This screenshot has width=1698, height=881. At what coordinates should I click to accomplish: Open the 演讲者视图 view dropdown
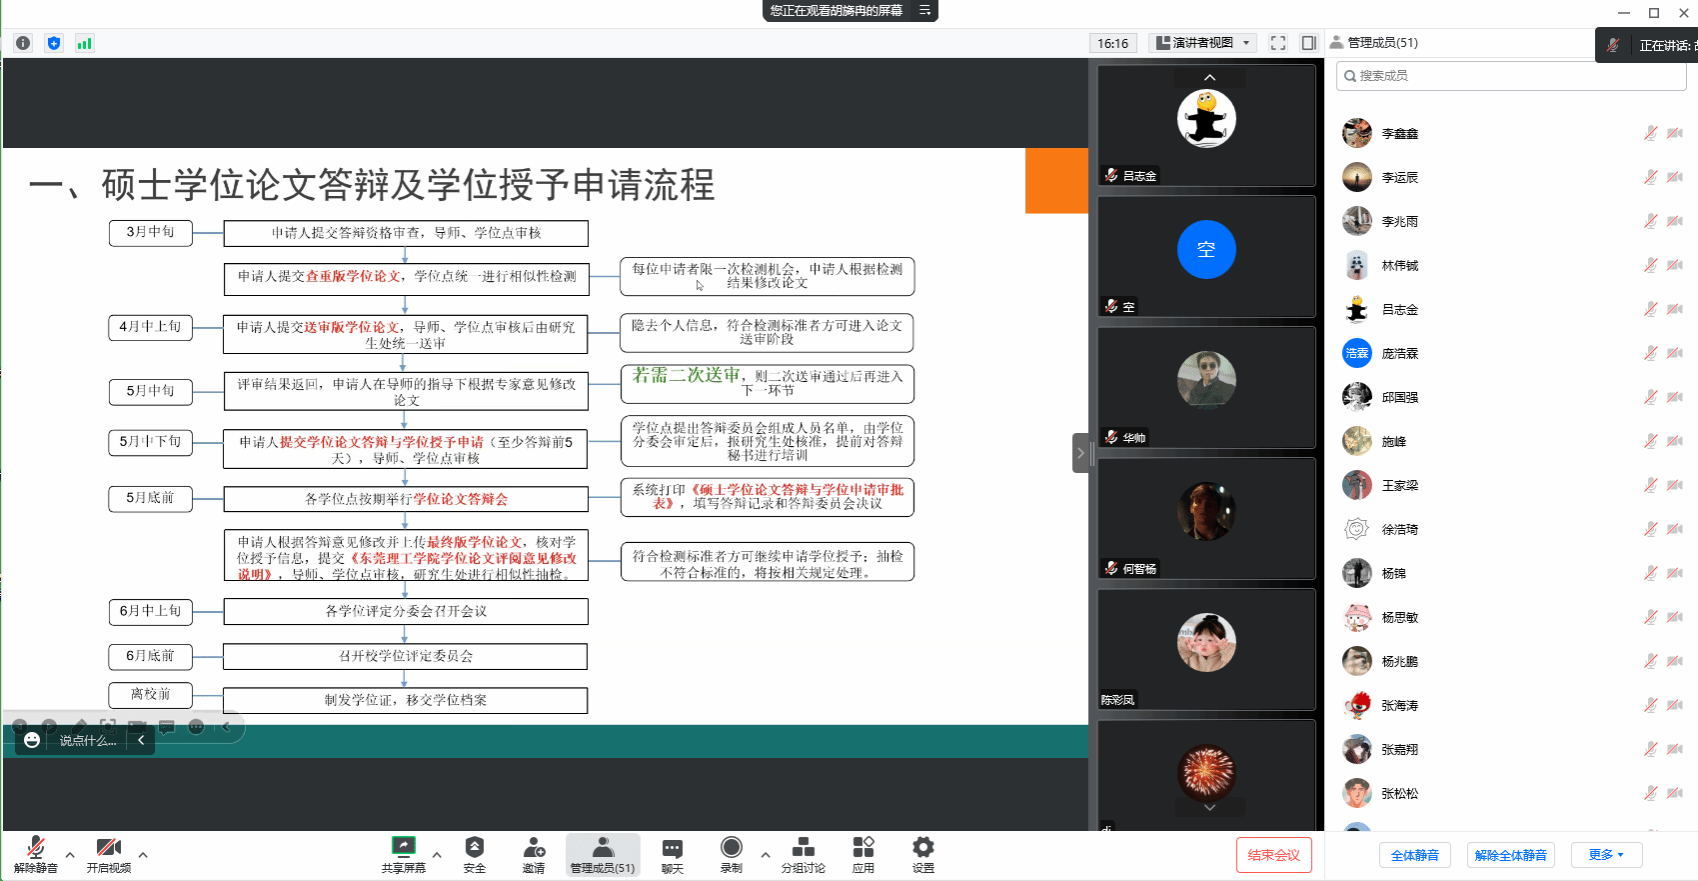click(x=1203, y=43)
